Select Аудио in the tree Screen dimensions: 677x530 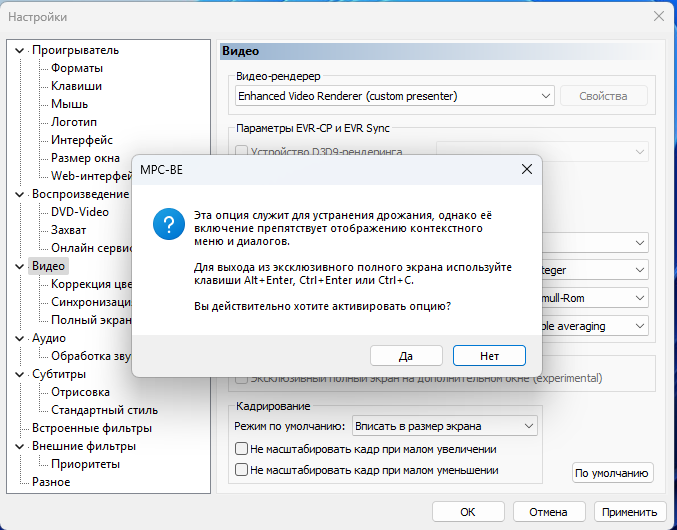click(49, 338)
